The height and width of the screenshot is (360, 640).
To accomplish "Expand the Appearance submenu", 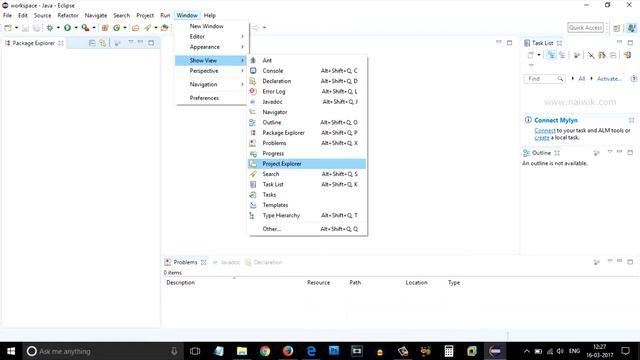I will point(211,47).
